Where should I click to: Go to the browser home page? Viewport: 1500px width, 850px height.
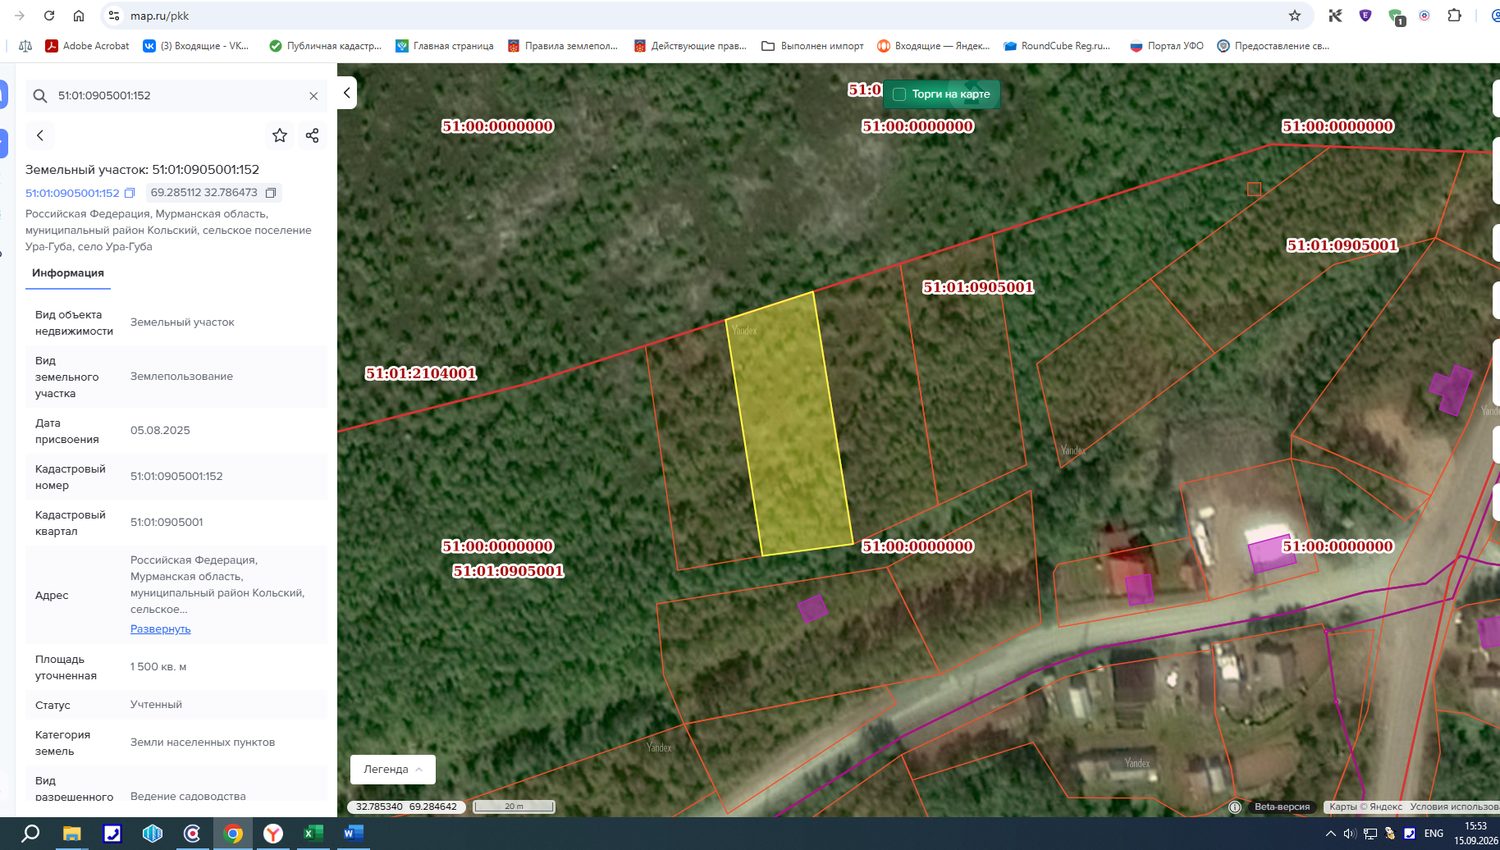[79, 16]
